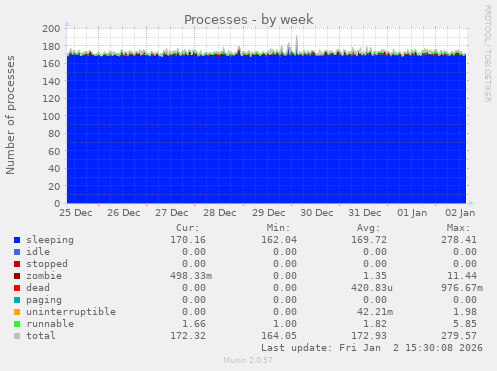Click the gray total legend swatch
The height and width of the screenshot is (371, 497).
click(x=17, y=336)
